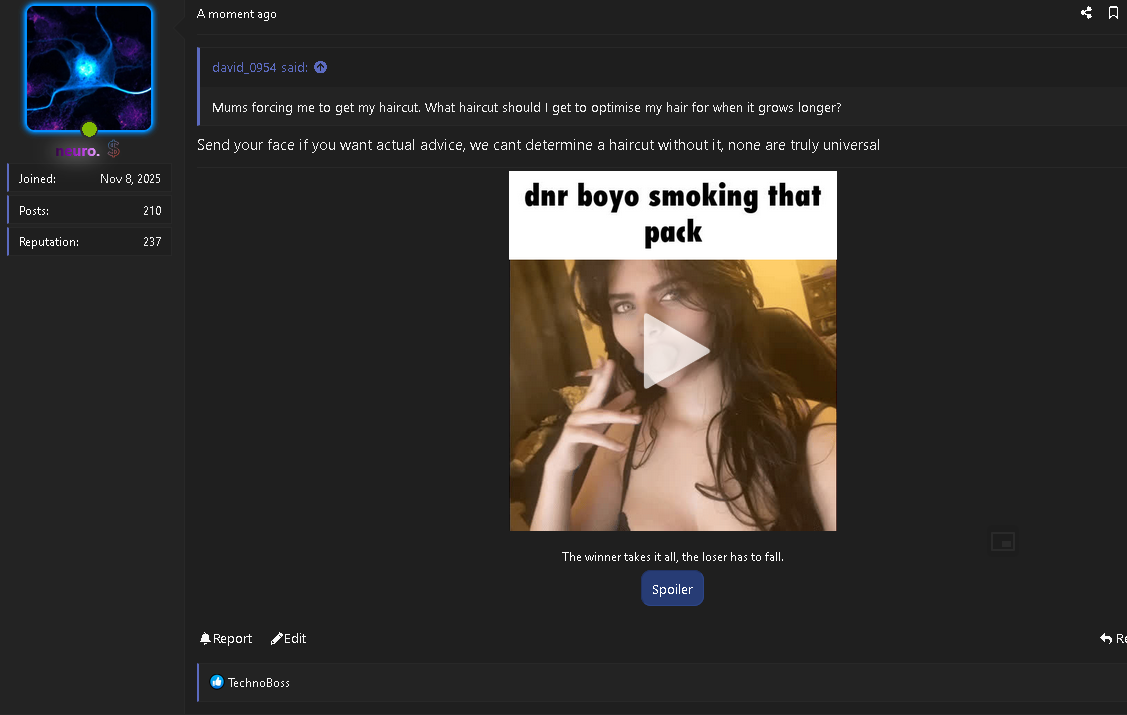Open david_0954's quoted post link

point(259,68)
